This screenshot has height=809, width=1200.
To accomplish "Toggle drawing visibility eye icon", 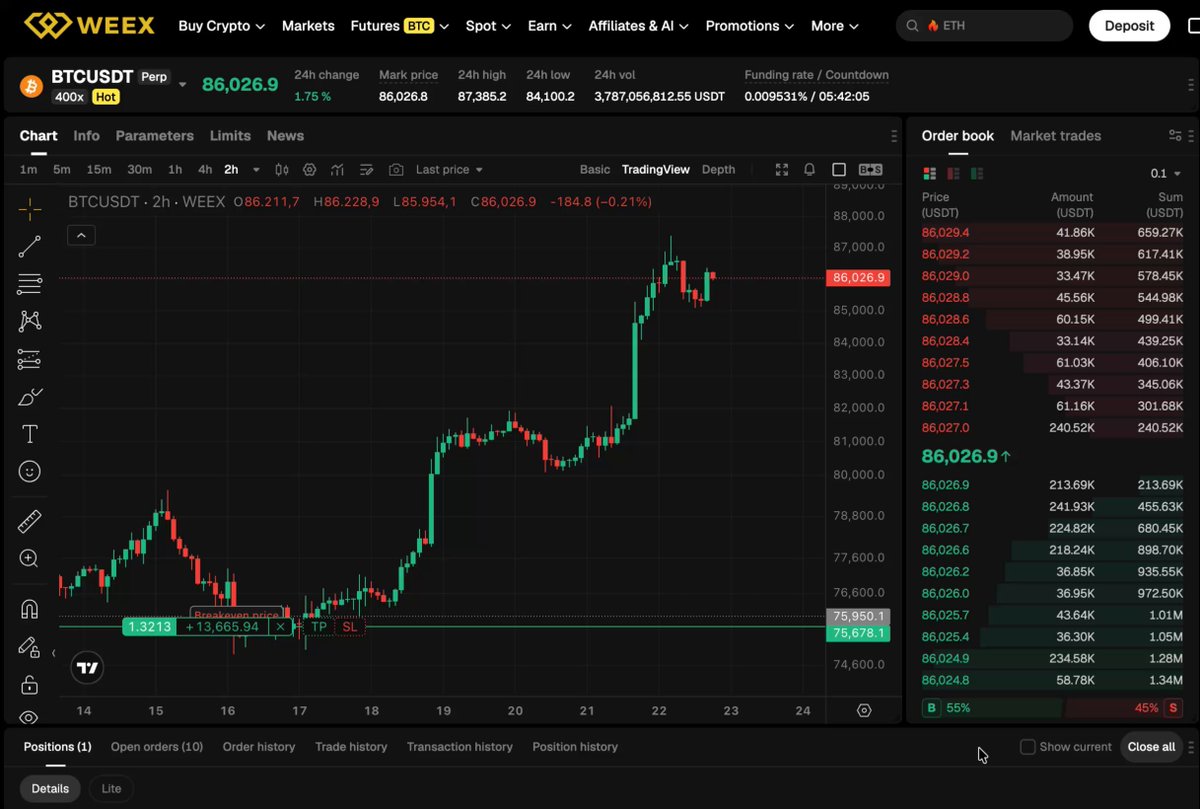I will click(x=30, y=717).
